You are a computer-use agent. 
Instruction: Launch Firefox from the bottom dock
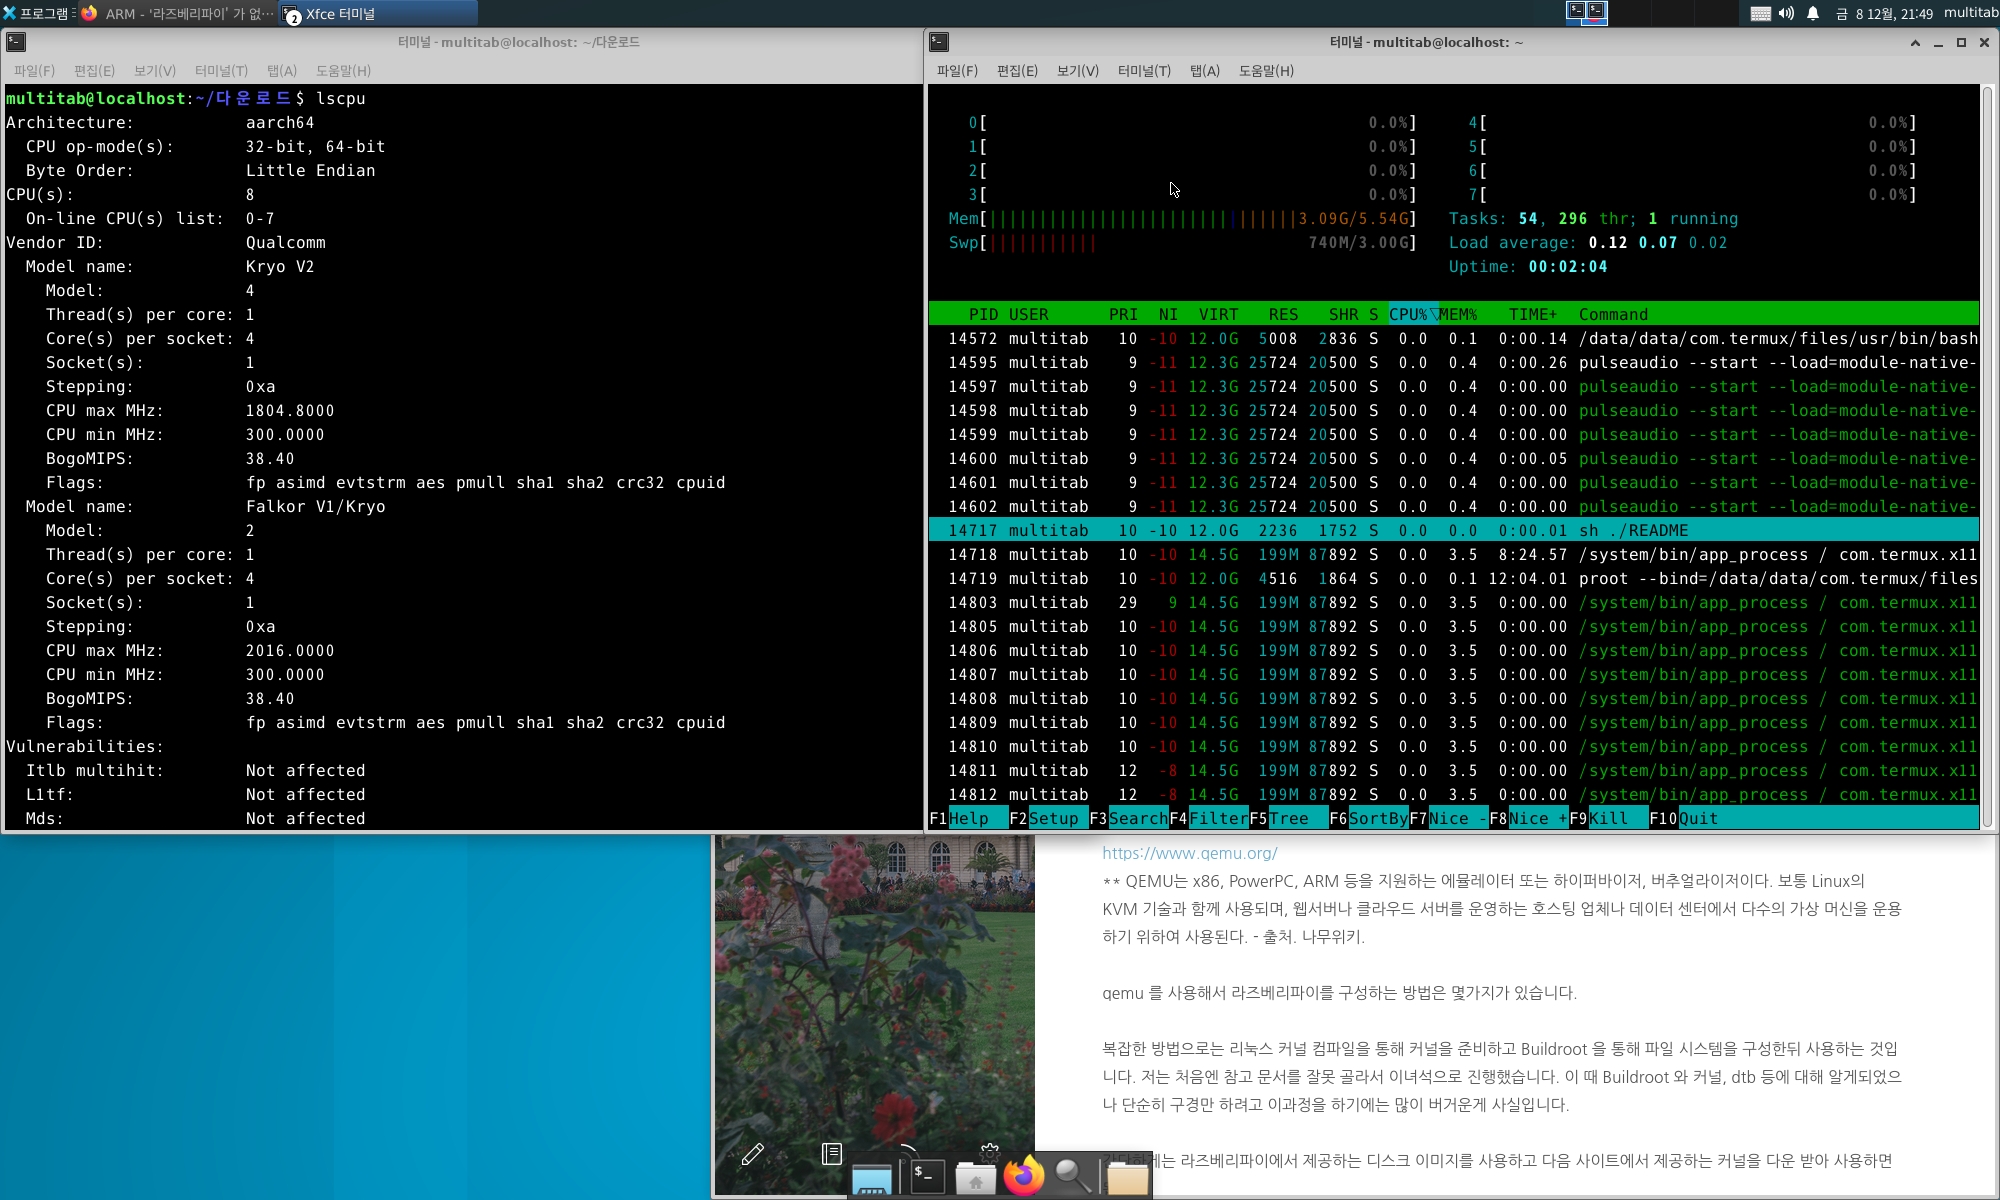point(1023,1176)
